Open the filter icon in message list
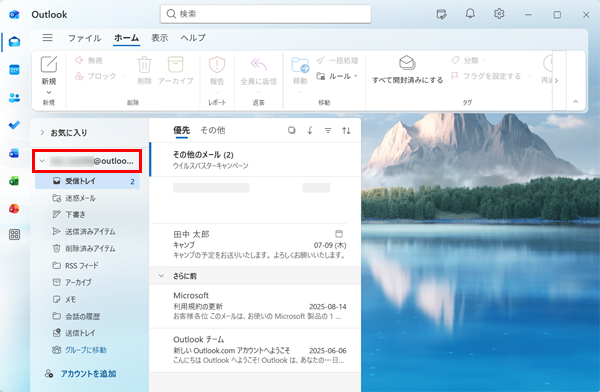This screenshot has height=392, width=600. coord(328,131)
